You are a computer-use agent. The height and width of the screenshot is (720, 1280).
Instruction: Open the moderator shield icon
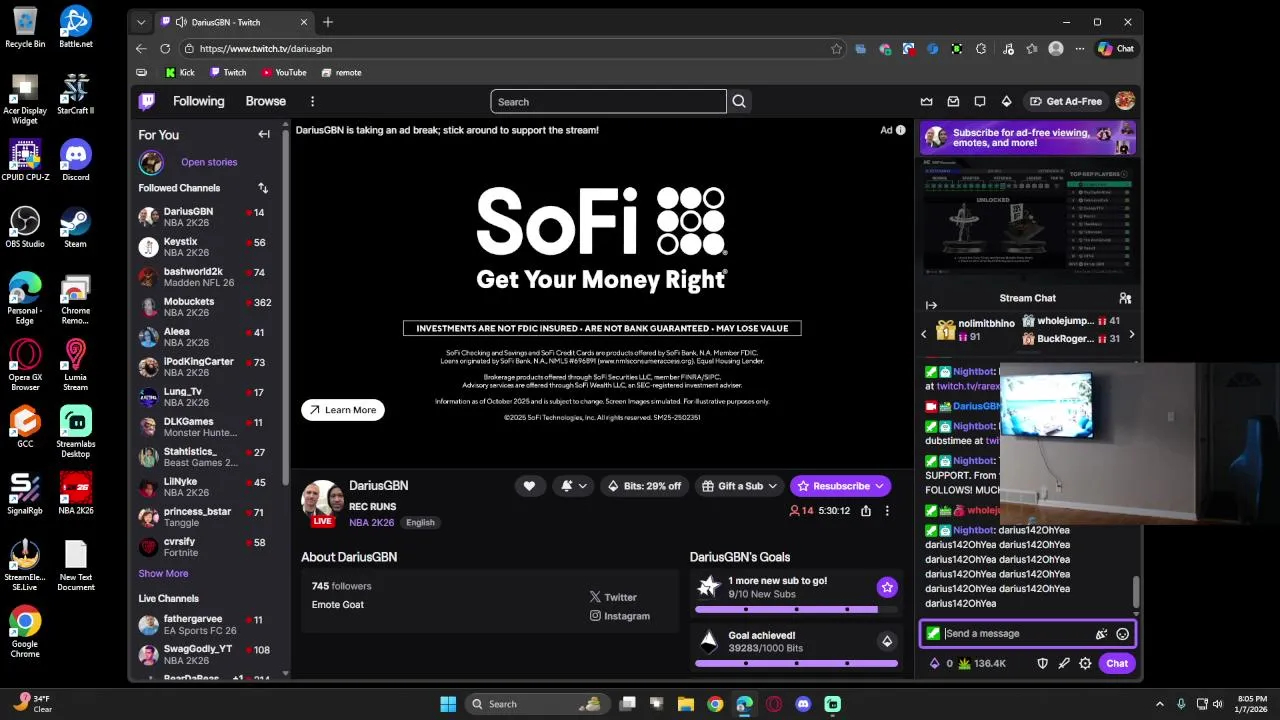point(1042,663)
